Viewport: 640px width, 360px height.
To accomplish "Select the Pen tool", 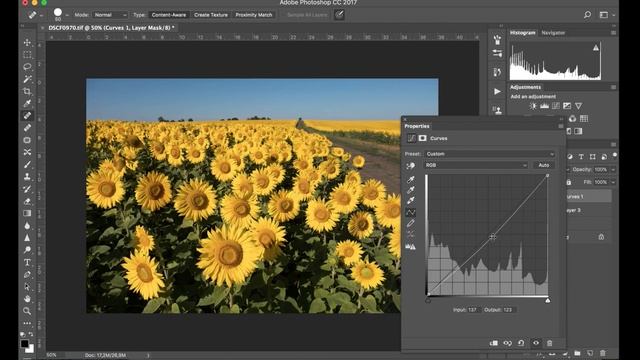I will tap(27, 274).
